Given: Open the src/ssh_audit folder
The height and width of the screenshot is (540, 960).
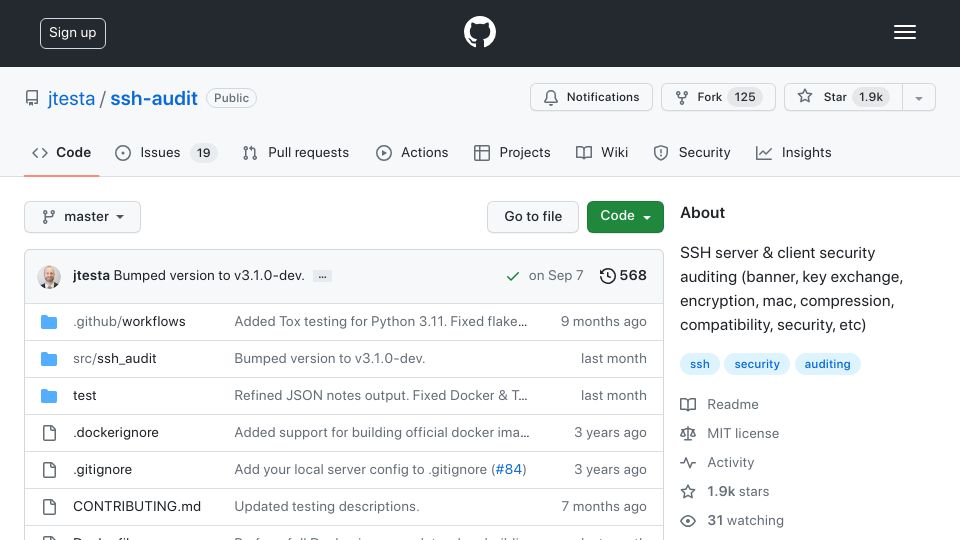Looking at the screenshot, I should [x=114, y=359].
